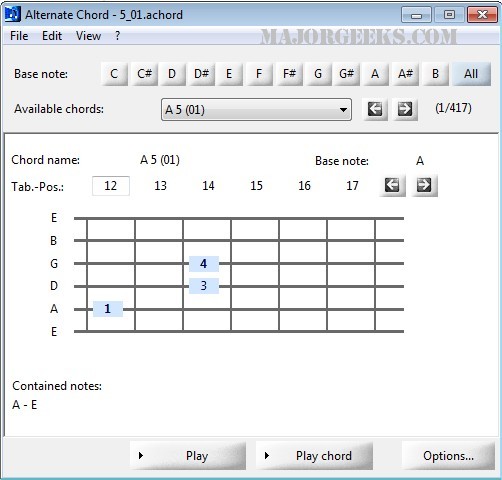Expand chord list via dropdown arrow
Viewport: 502px width, 480px height.
[x=343, y=110]
